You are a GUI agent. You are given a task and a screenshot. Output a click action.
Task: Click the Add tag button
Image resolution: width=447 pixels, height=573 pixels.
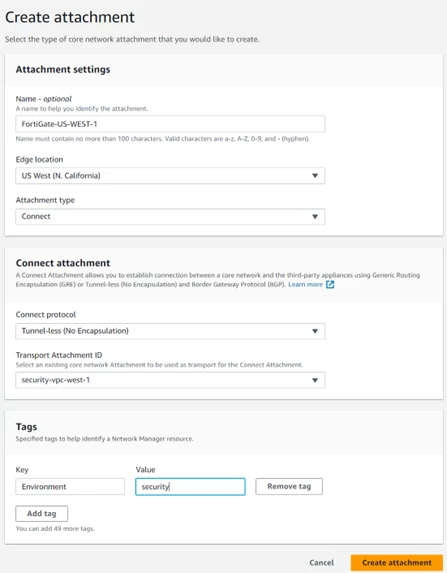pyautogui.click(x=42, y=513)
